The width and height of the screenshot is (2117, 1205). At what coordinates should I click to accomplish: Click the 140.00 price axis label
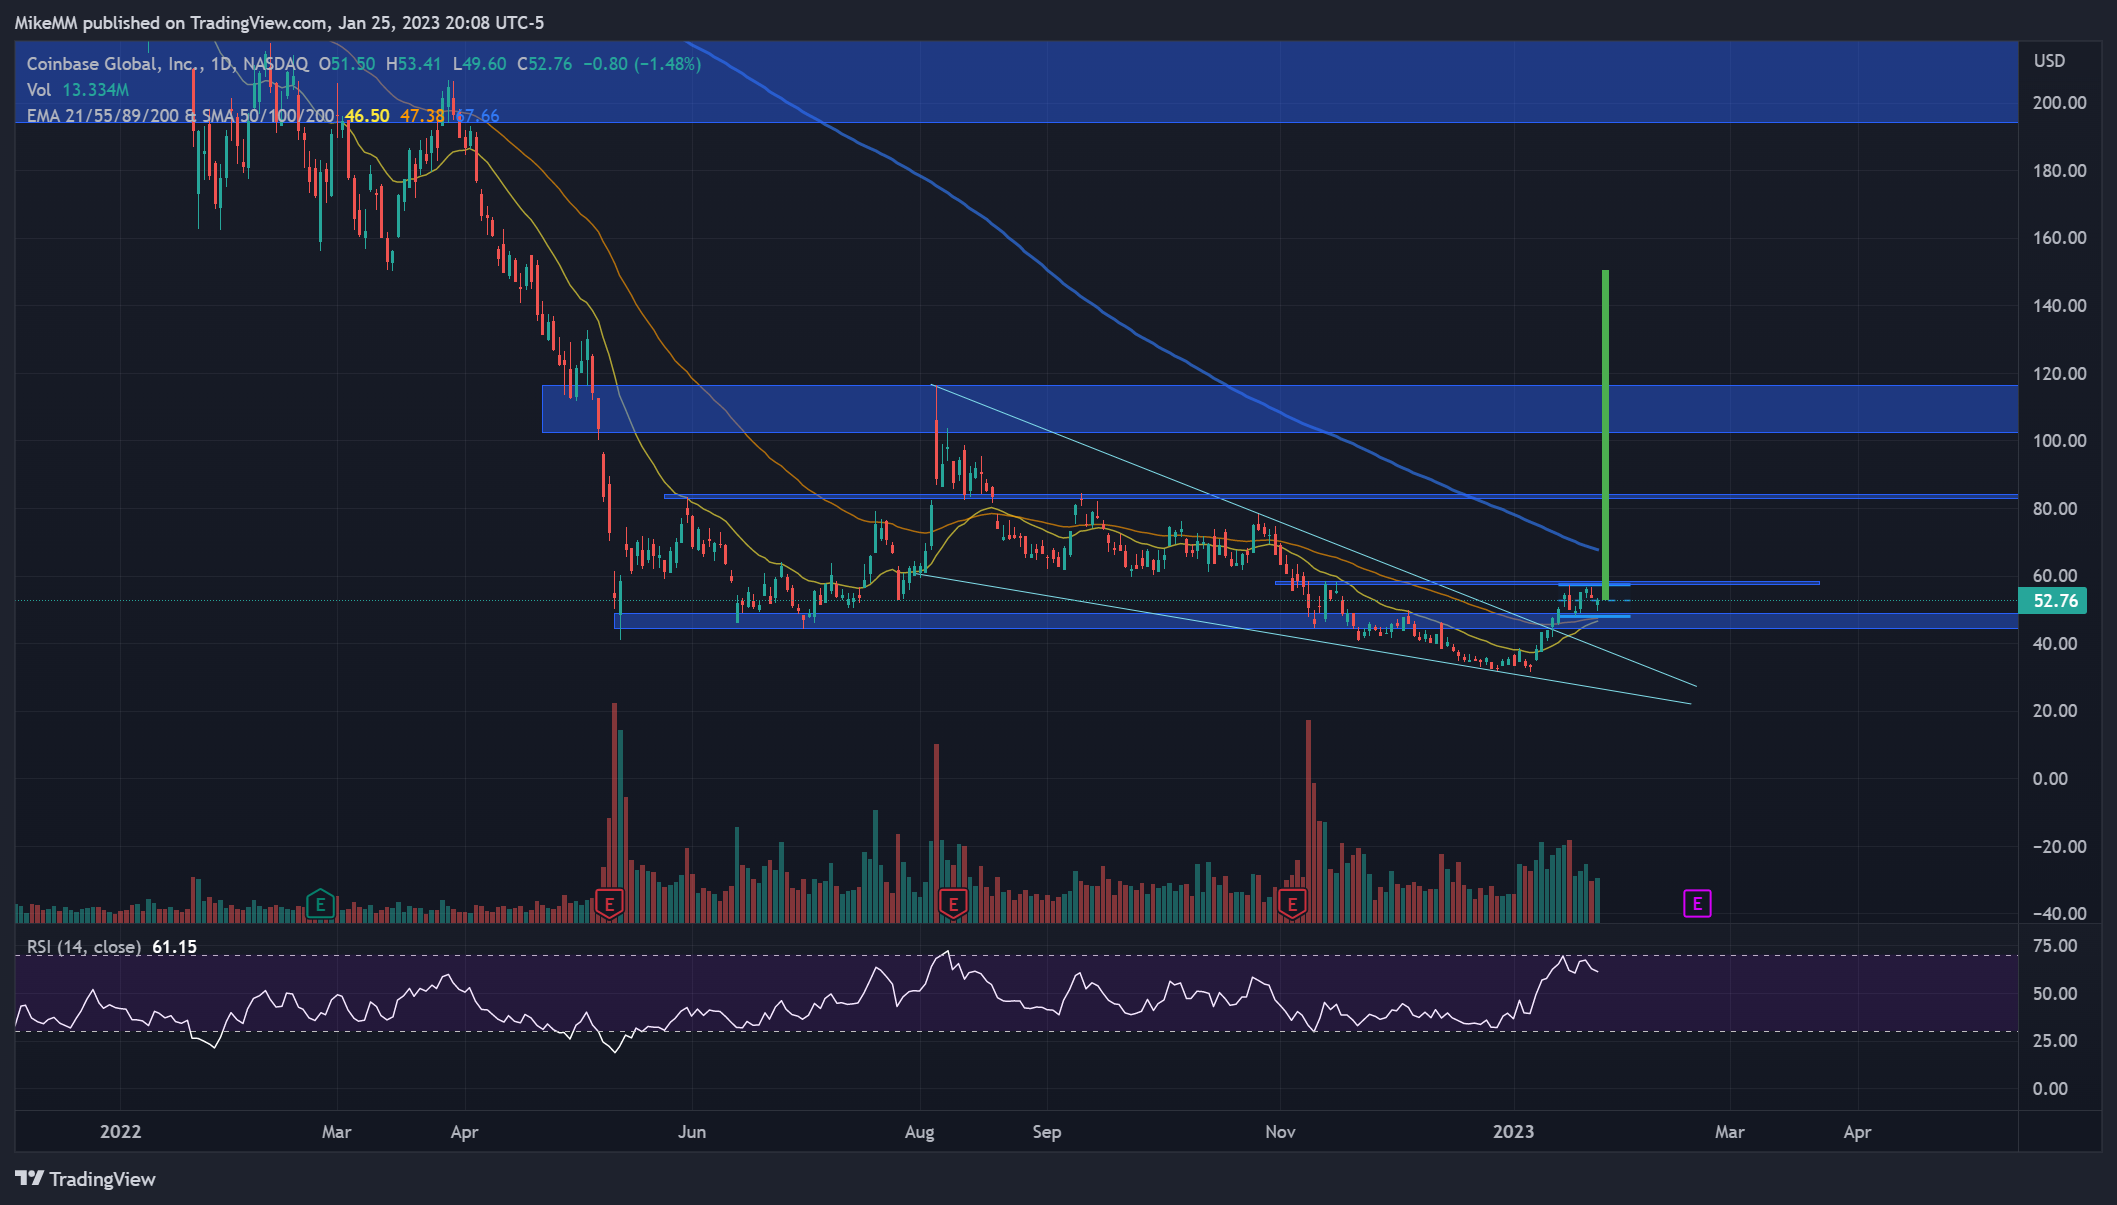2060,306
